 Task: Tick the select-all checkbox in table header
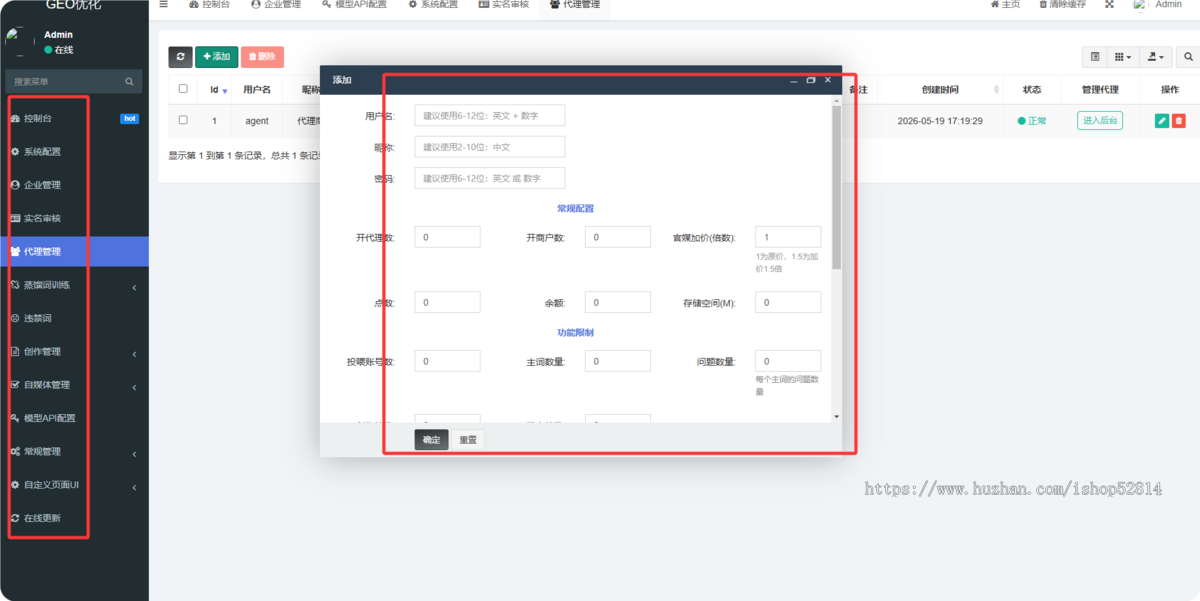coord(183,89)
